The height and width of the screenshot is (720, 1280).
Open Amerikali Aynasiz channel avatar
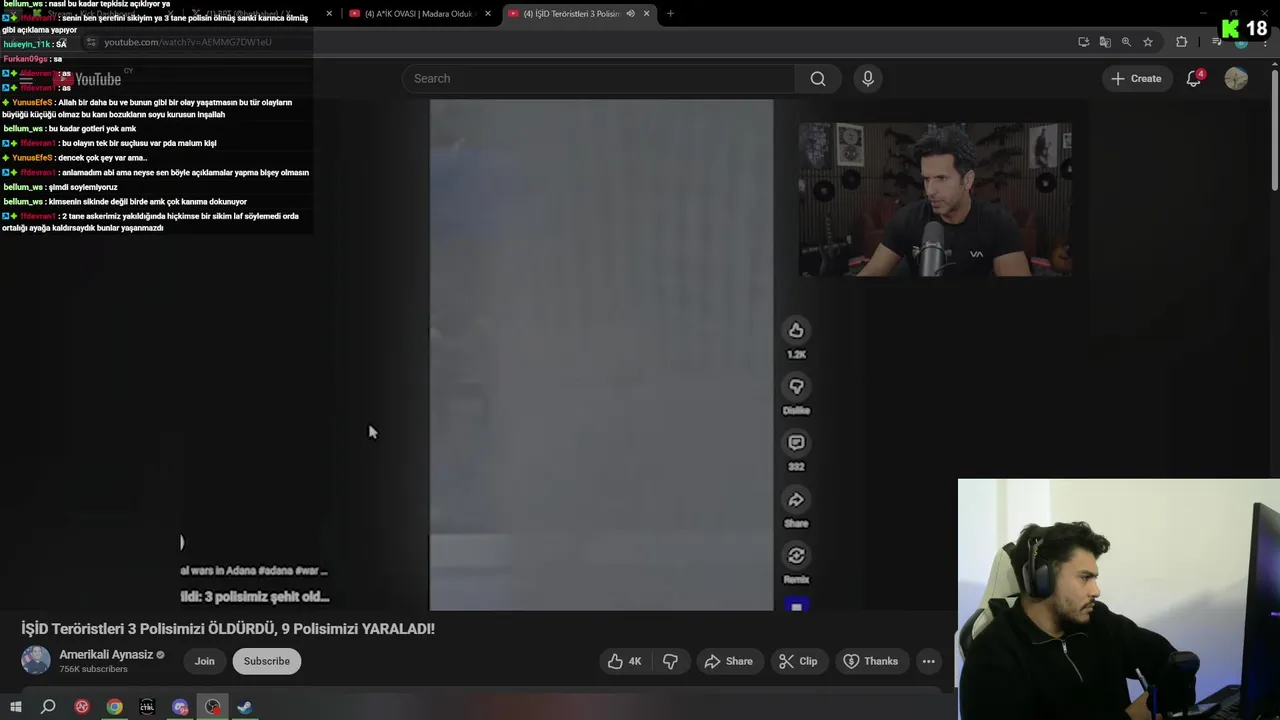click(36, 660)
